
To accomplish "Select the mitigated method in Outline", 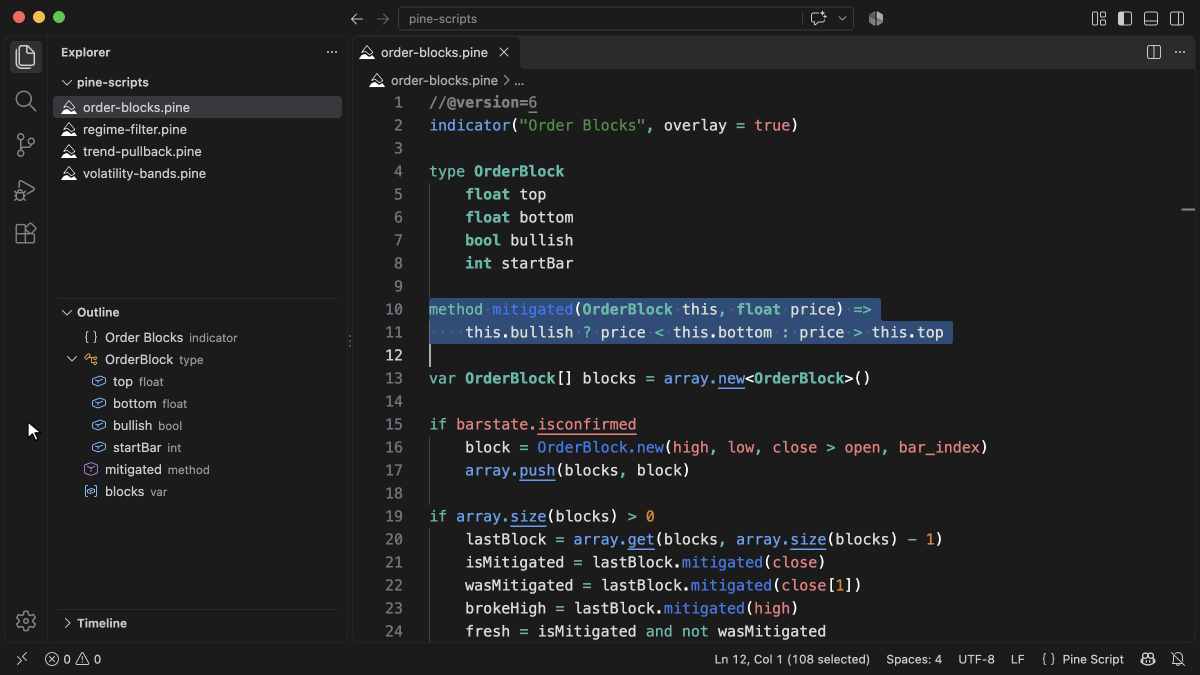I will tap(198, 469).
